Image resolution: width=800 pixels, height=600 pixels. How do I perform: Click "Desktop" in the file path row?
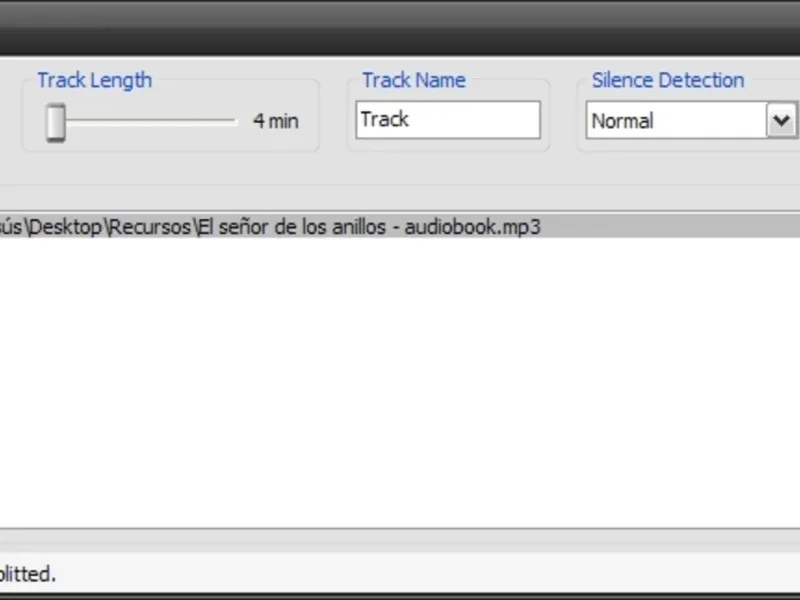pyautogui.click(x=65, y=227)
